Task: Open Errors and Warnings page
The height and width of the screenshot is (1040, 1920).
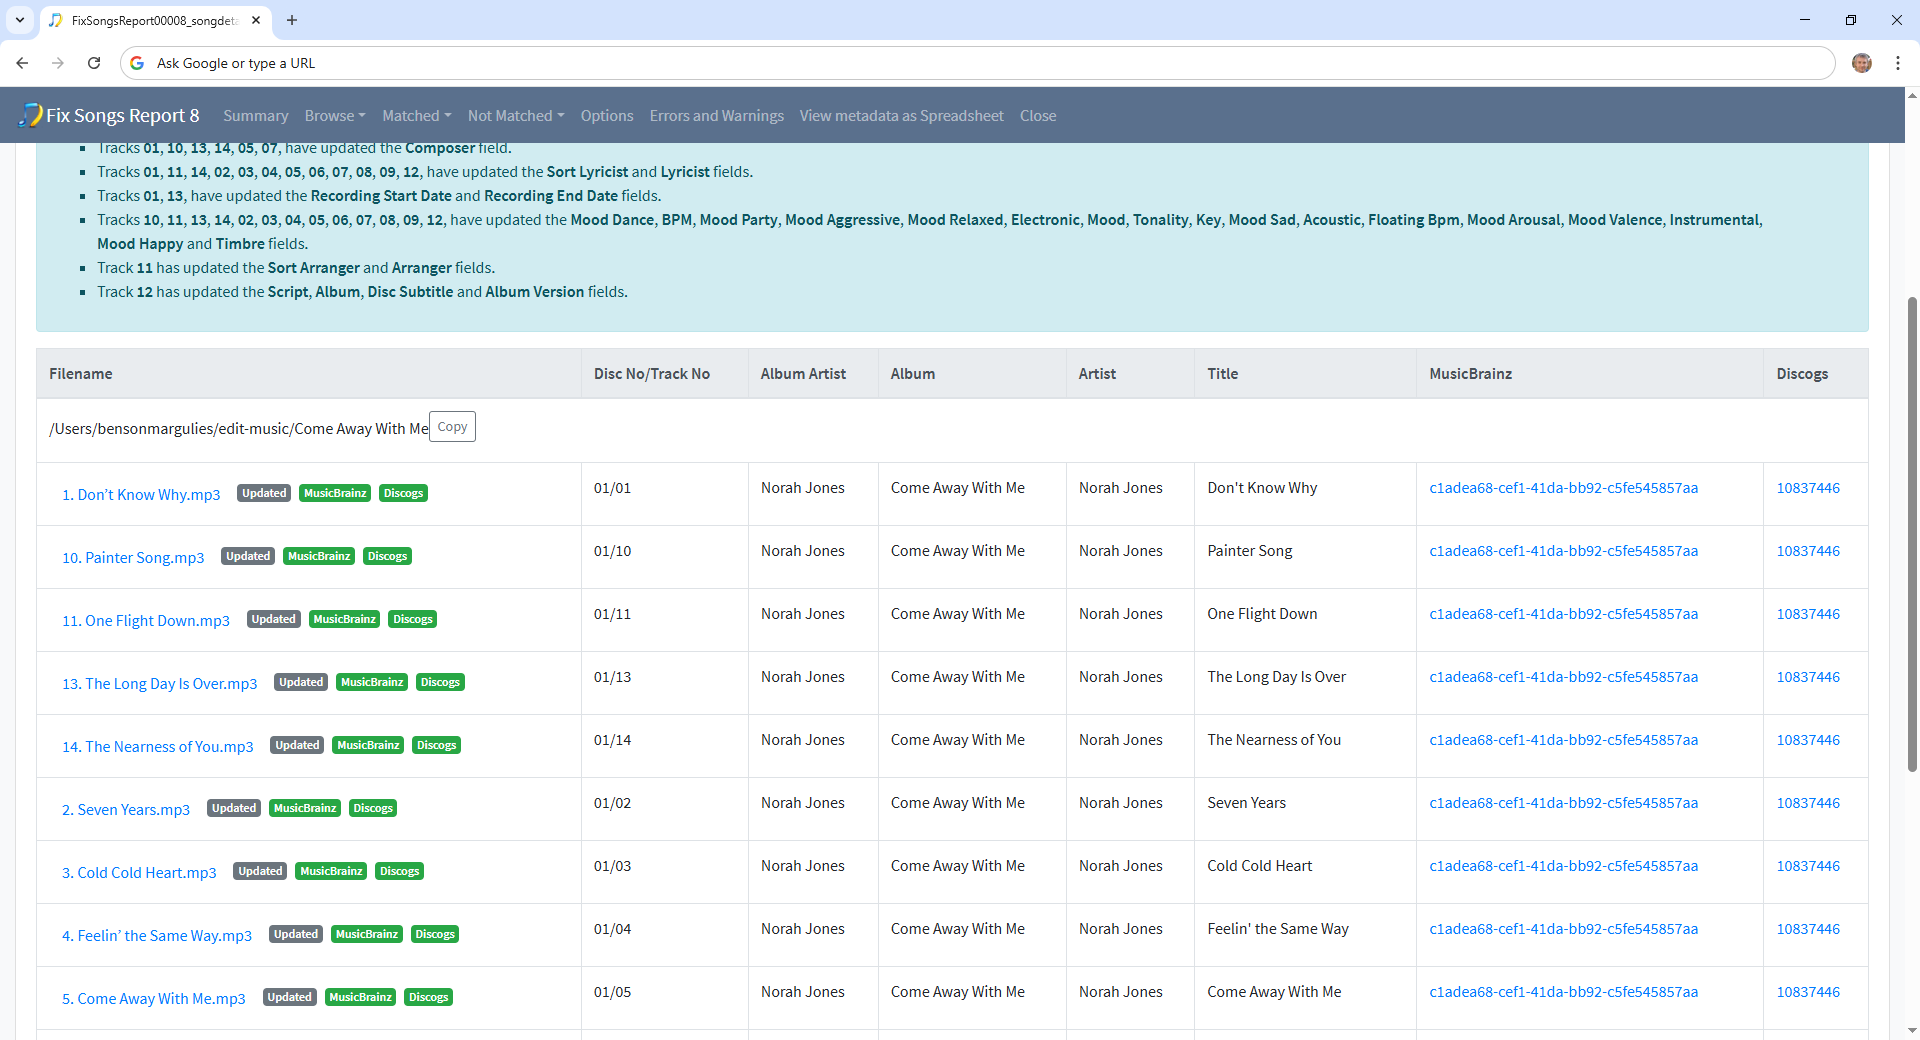Action: tap(716, 116)
